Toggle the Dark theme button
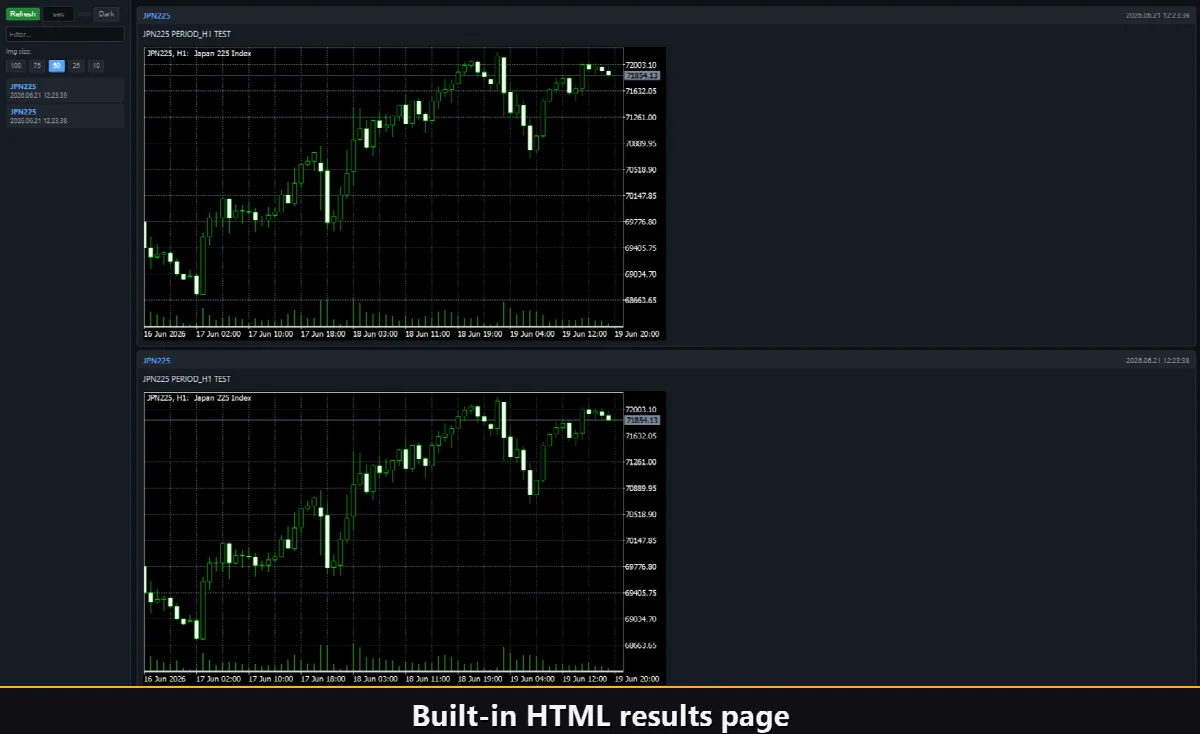The width and height of the screenshot is (1200, 734). pyautogui.click(x=107, y=14)
